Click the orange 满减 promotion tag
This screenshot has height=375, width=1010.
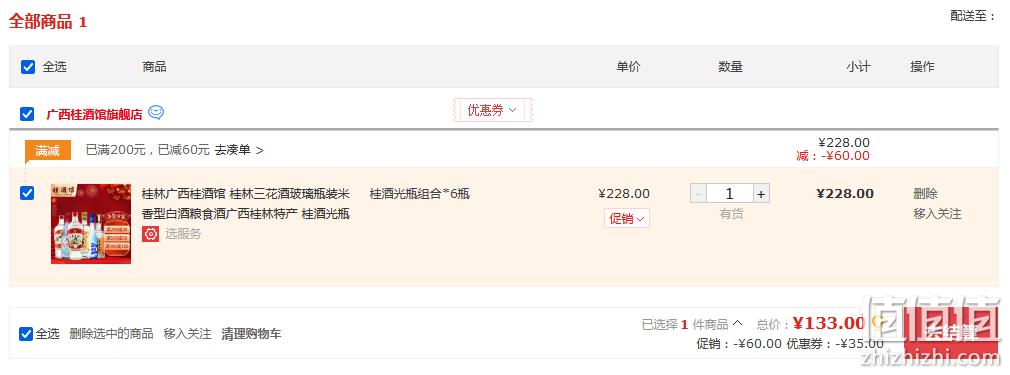(48, 151)
